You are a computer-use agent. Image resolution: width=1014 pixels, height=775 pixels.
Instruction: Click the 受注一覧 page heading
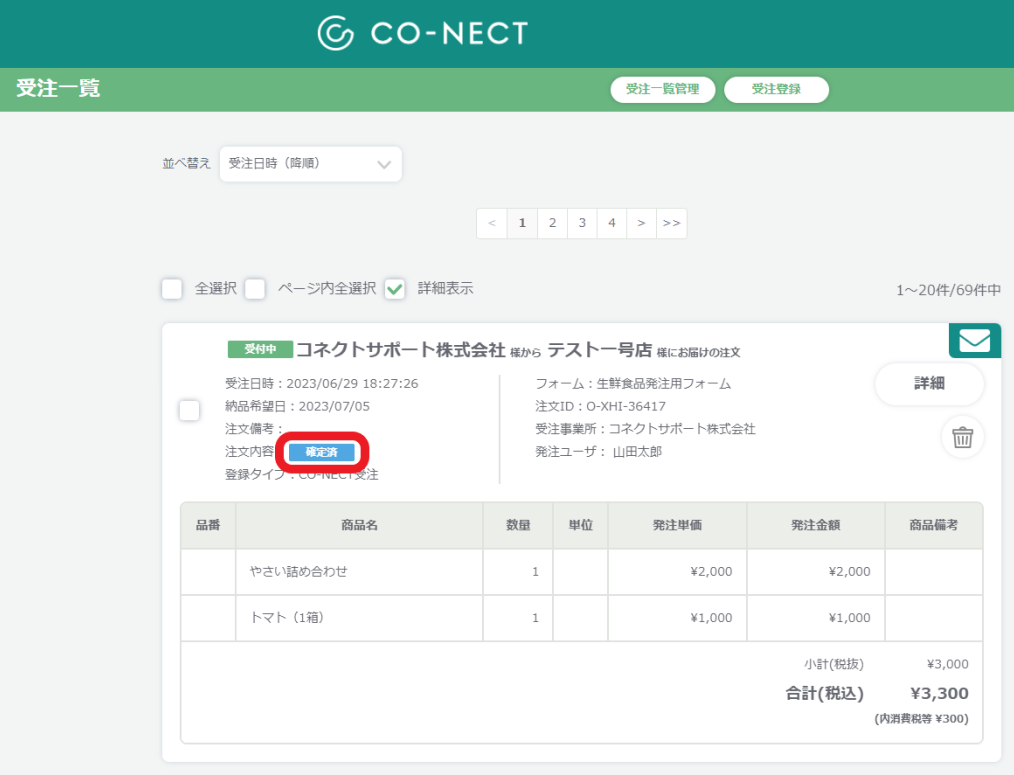[58, 88]
